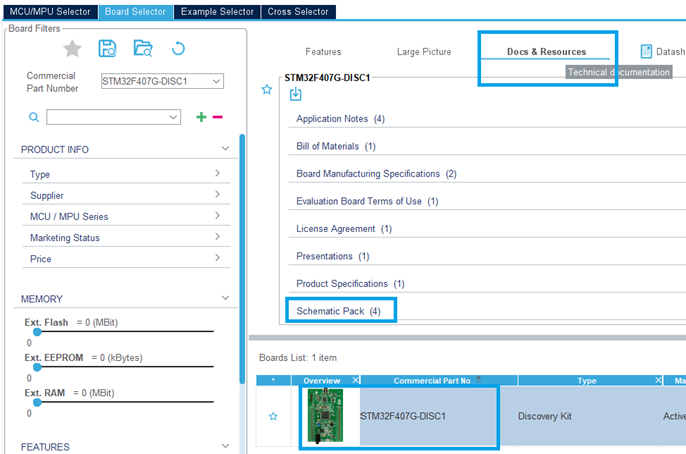Switch to Board Selector tab
The height and width of the screenshot is (454, 686).
(135, 12)
